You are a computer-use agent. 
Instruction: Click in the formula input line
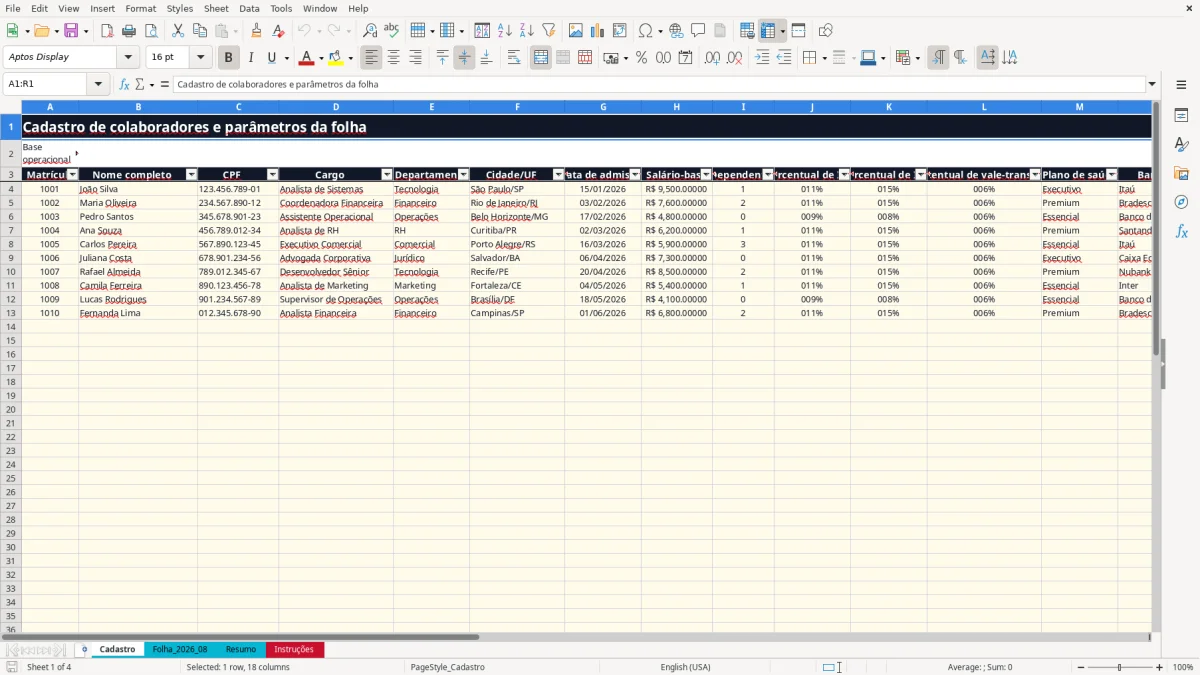click(x=659, y=84)
